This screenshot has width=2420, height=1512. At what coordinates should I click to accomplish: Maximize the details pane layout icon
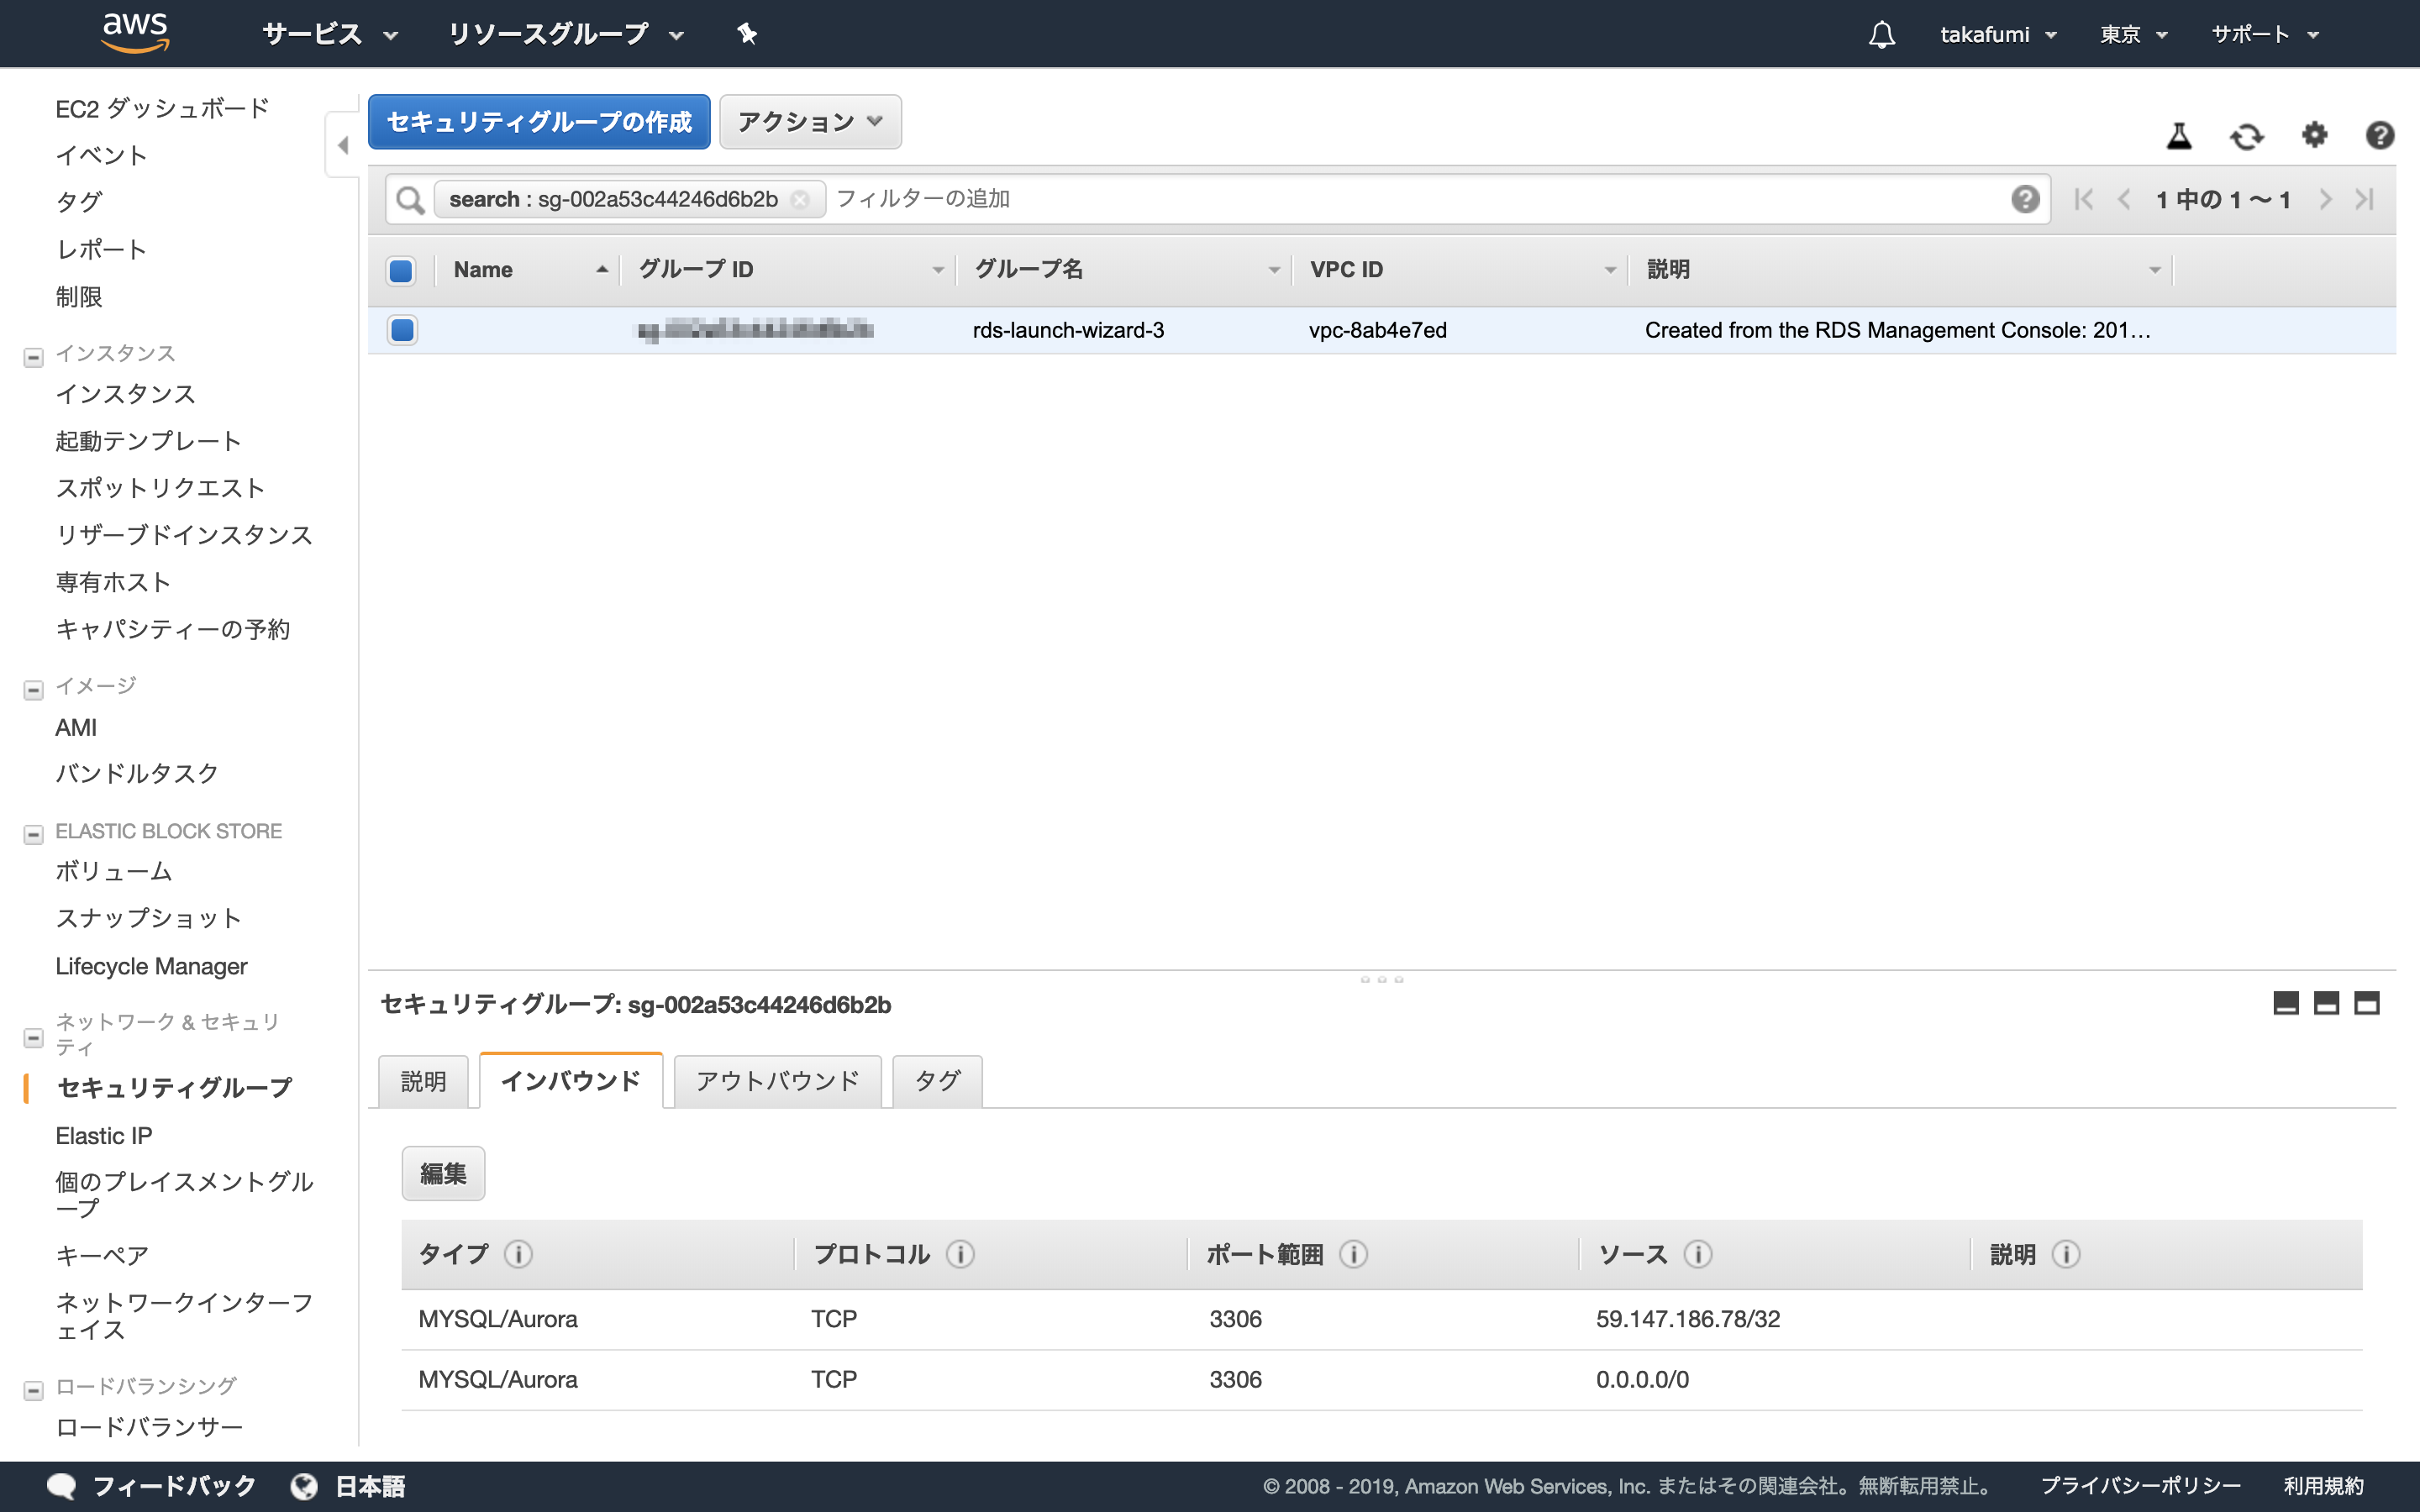(2366, 1003)
